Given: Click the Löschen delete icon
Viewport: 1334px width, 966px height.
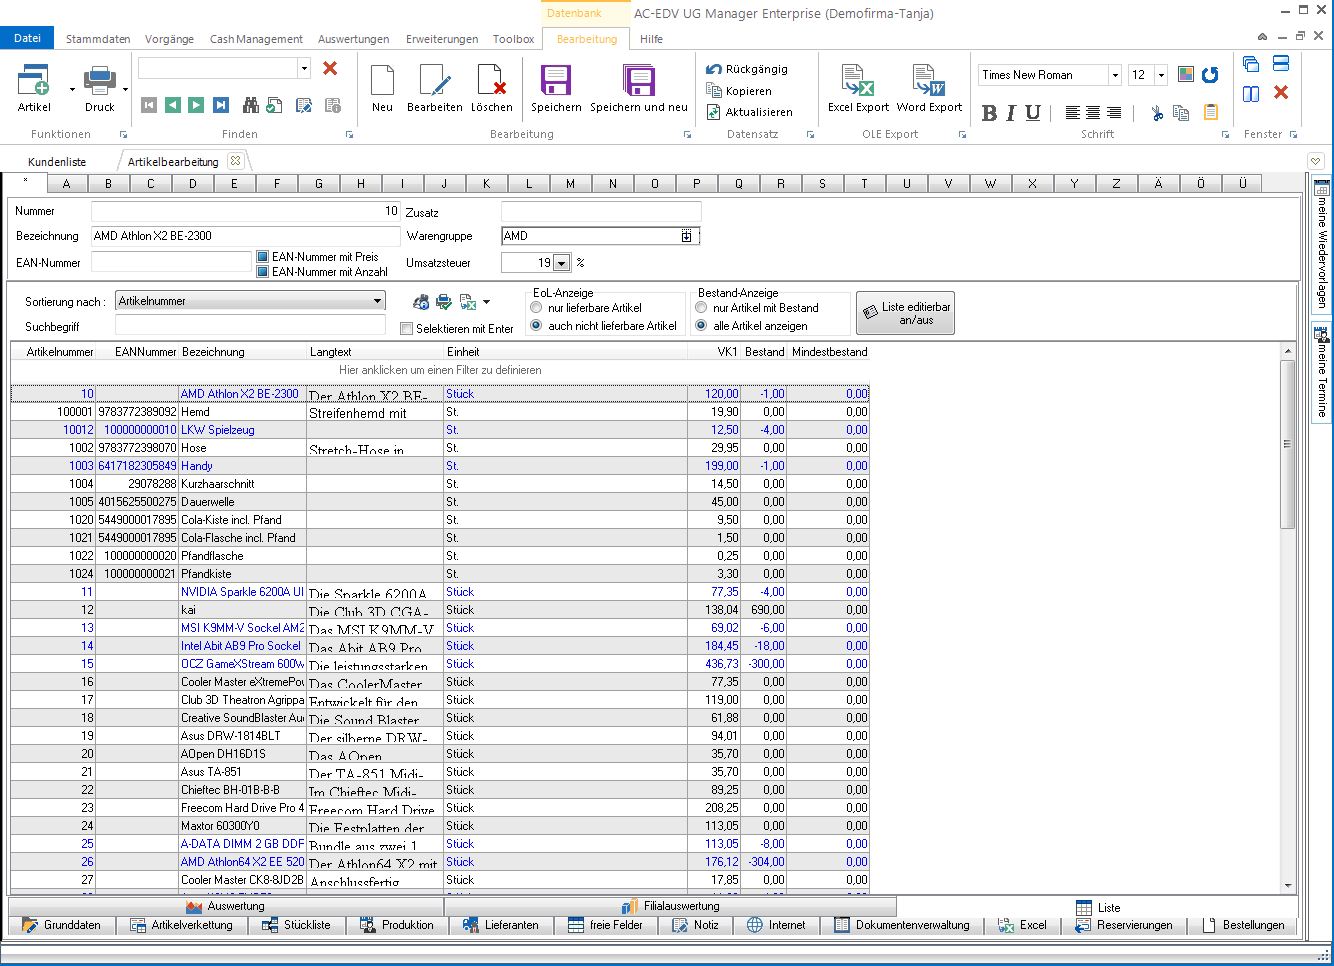Looking at the screenshot, I should pyautogui.click(x=491, y=82).
